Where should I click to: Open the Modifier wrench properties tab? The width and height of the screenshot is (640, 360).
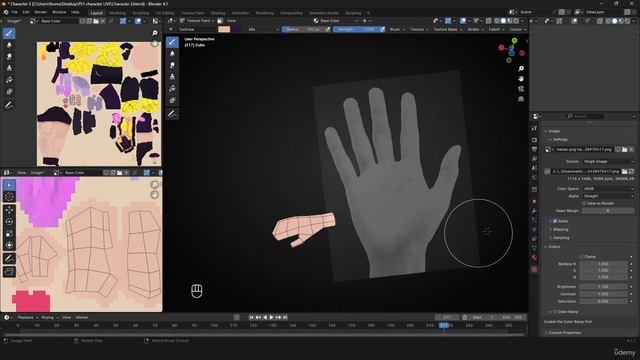(534, 211)
